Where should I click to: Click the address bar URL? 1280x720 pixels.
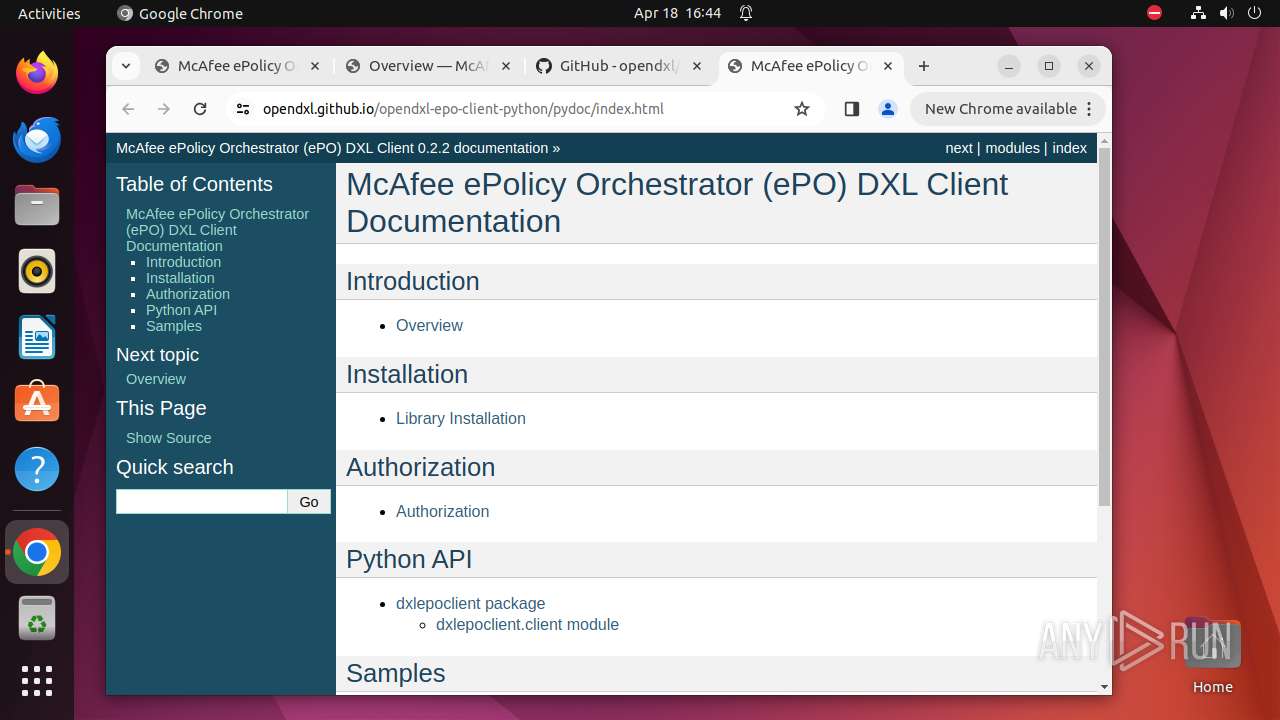pos(463,109)
